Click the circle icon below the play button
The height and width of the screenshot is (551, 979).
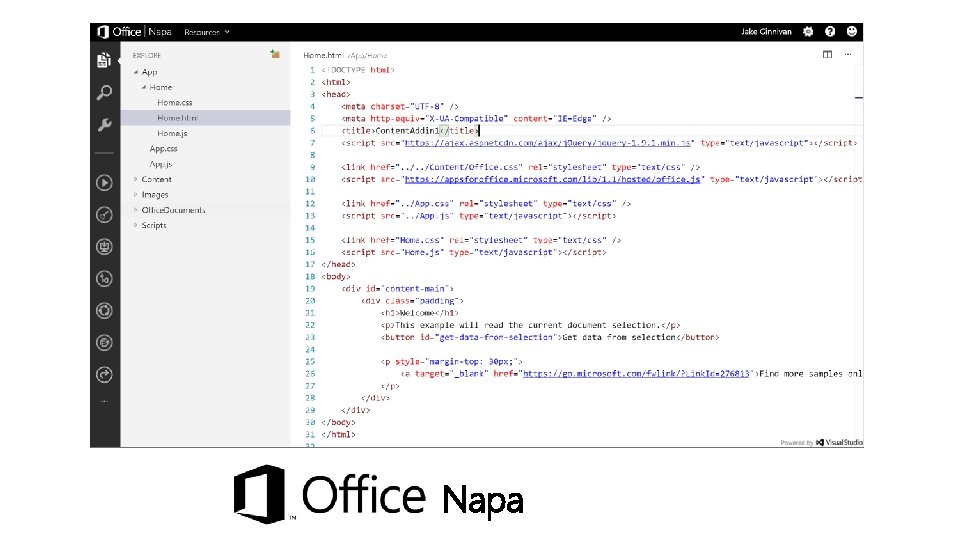(104, 215)
